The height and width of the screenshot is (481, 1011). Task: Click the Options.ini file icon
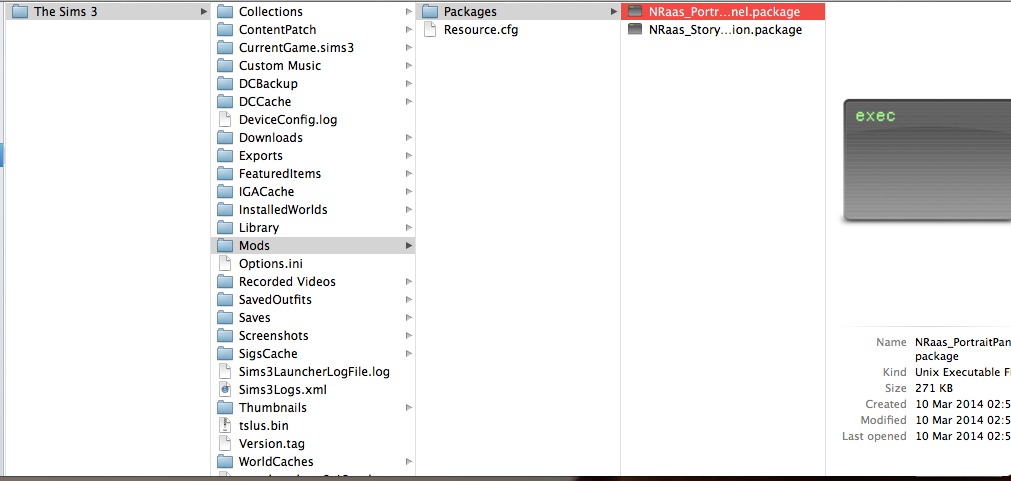tap(224, 263)
